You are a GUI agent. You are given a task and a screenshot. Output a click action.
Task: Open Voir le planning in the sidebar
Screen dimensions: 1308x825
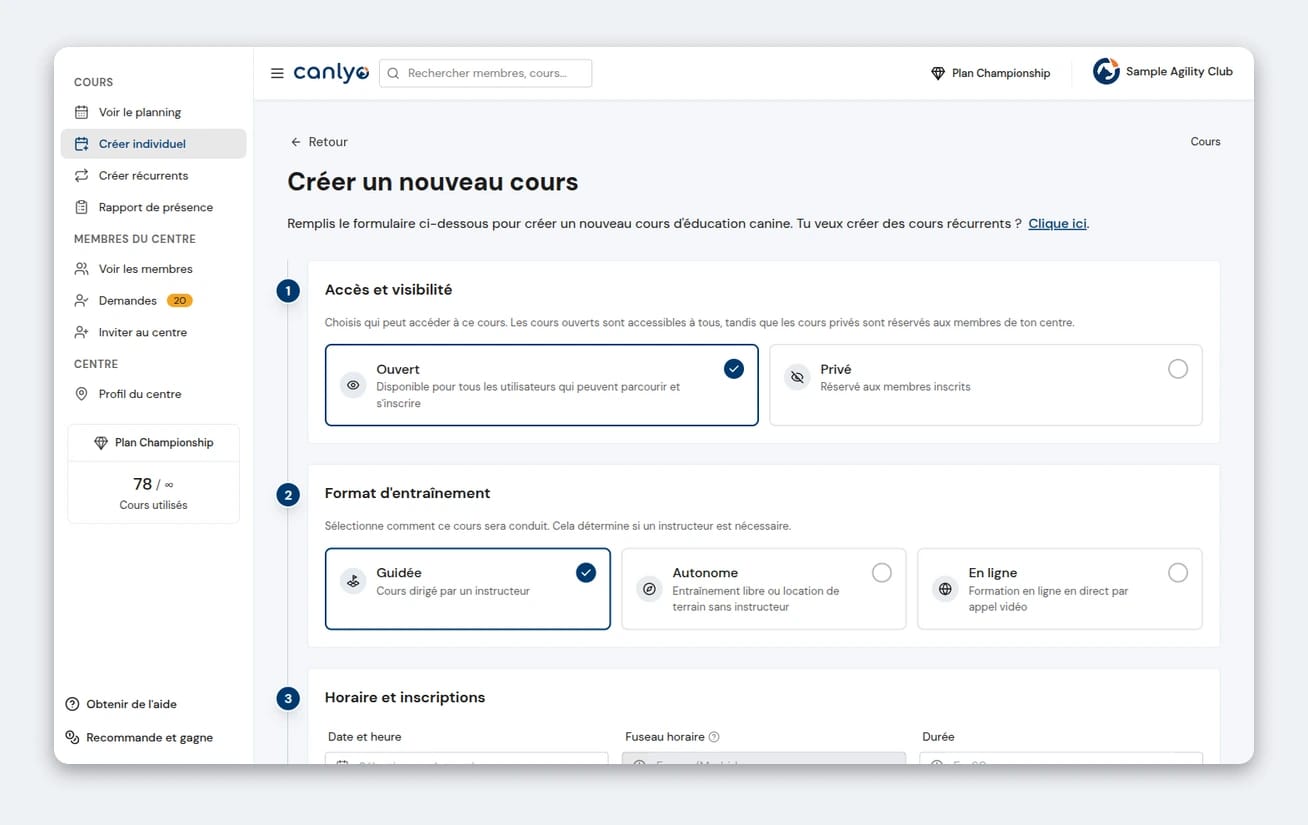(153, 112)
